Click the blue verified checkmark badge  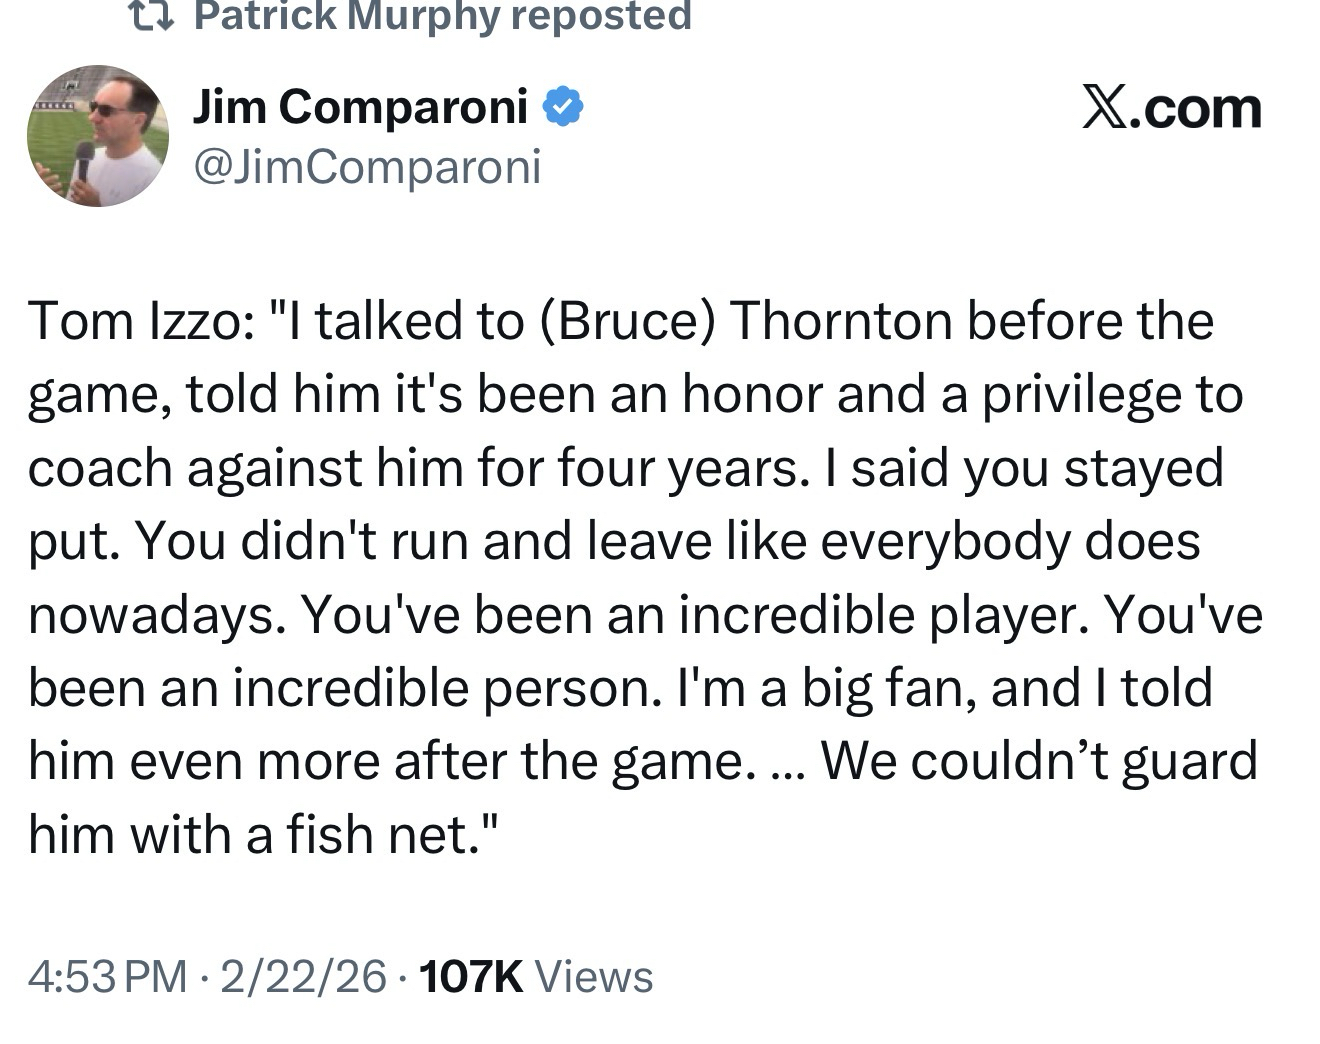pos(564,106)
